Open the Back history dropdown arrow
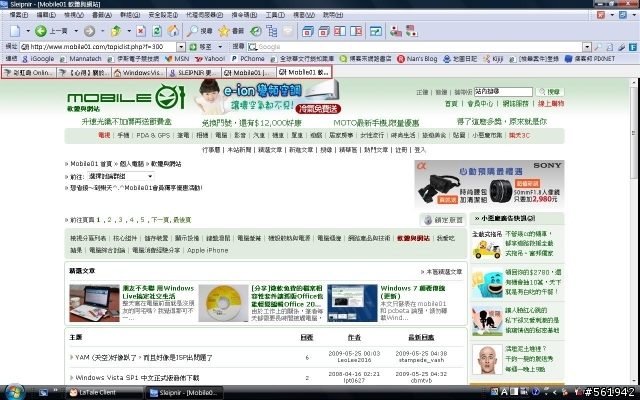Image resolution: width=640 pixels, height=400 pixels. pyautogui.click(x=76, y=31)
